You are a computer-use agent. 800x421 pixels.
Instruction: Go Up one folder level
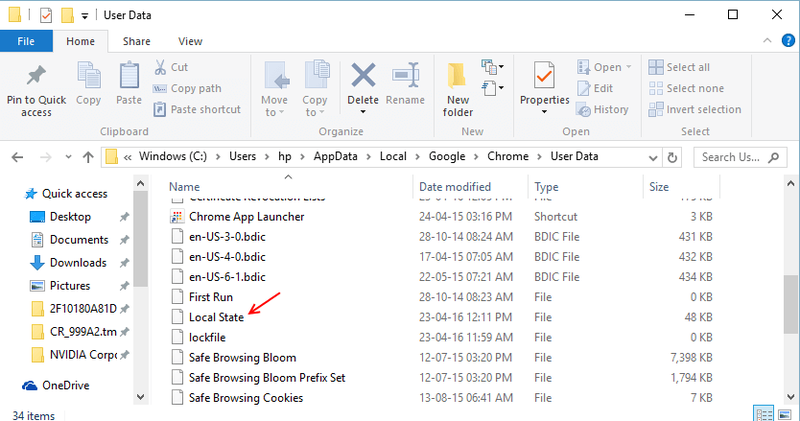tap(88, 157)
